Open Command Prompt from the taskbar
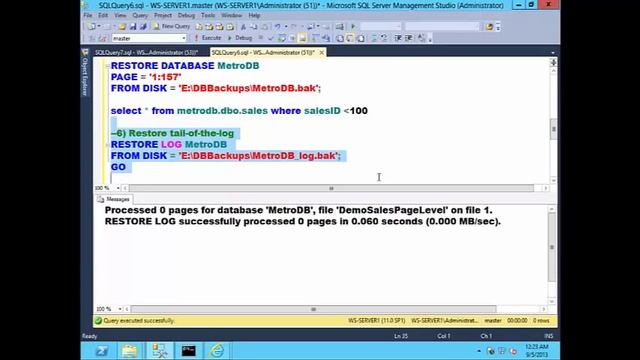 pyautogui.click(x=189, y=351)
